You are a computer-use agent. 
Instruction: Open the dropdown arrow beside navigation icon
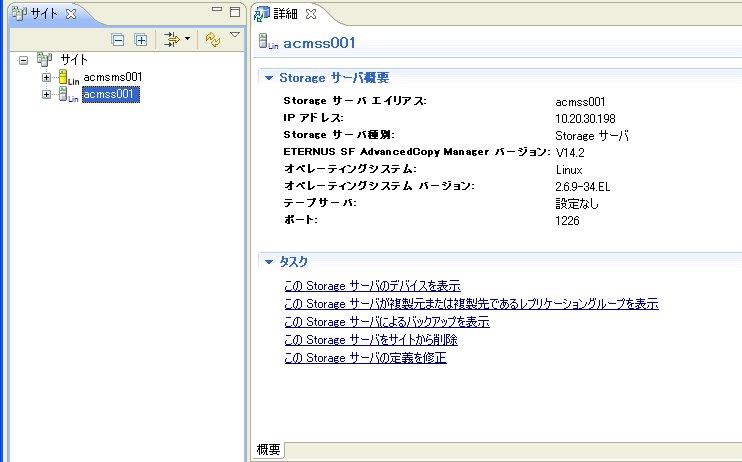187,38
